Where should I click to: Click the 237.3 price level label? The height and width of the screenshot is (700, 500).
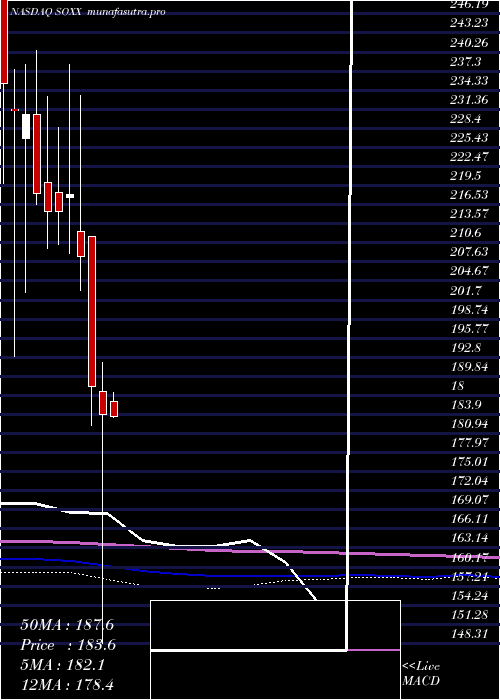[x=466, y=61]
